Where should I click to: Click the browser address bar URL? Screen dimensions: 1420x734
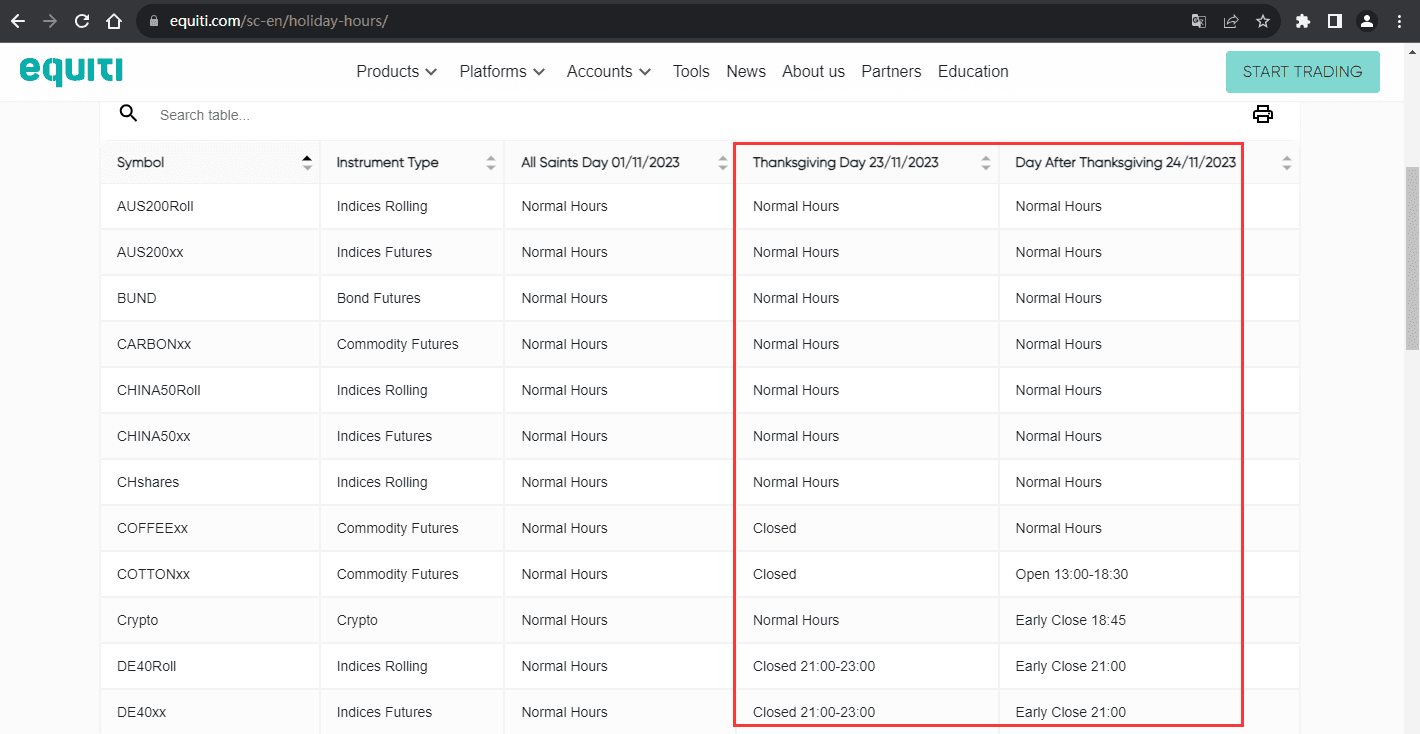(278, 21)
